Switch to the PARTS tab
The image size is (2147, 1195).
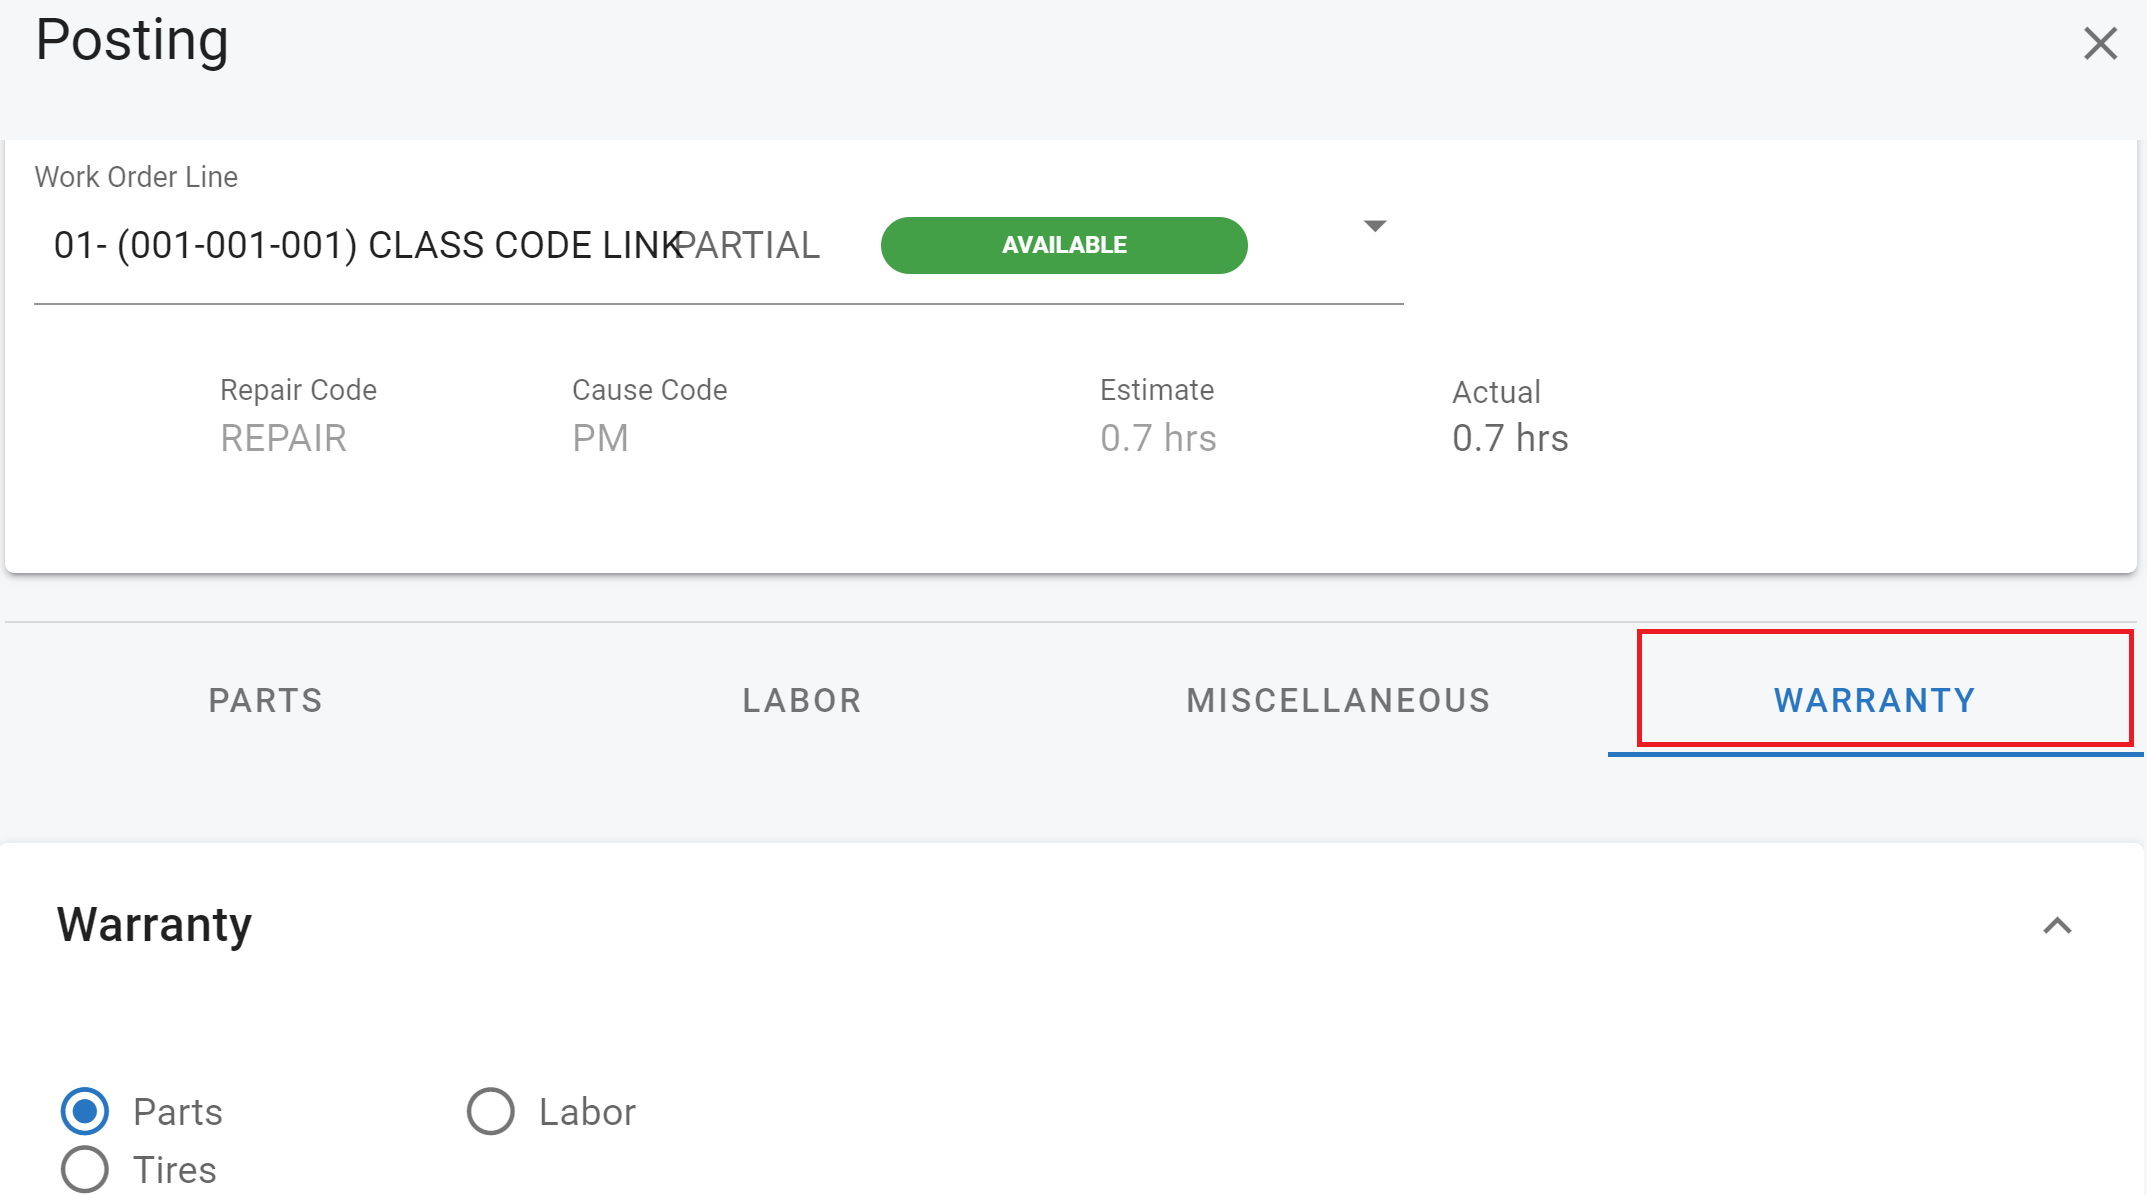tap(266, 700)
